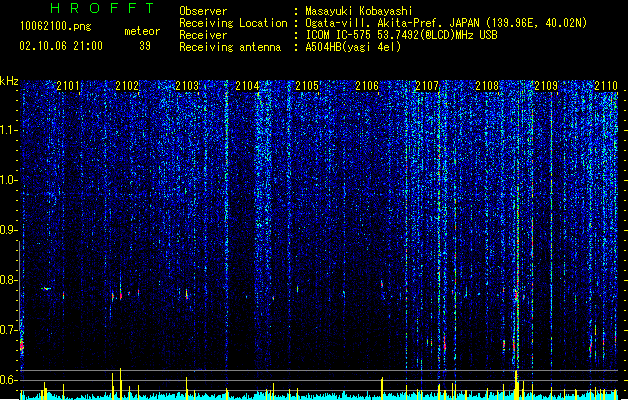Viewport: 629px width, 400px height.
Task: Click the meteor label
Action: (142, 31)
